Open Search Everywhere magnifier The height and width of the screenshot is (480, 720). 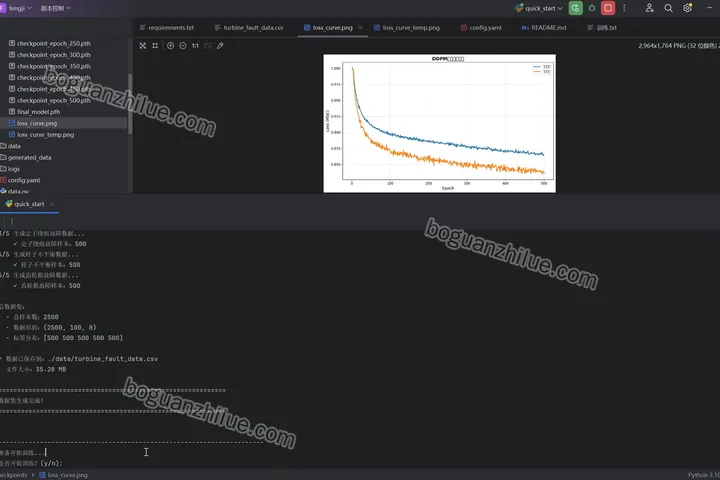coord(669,8)
